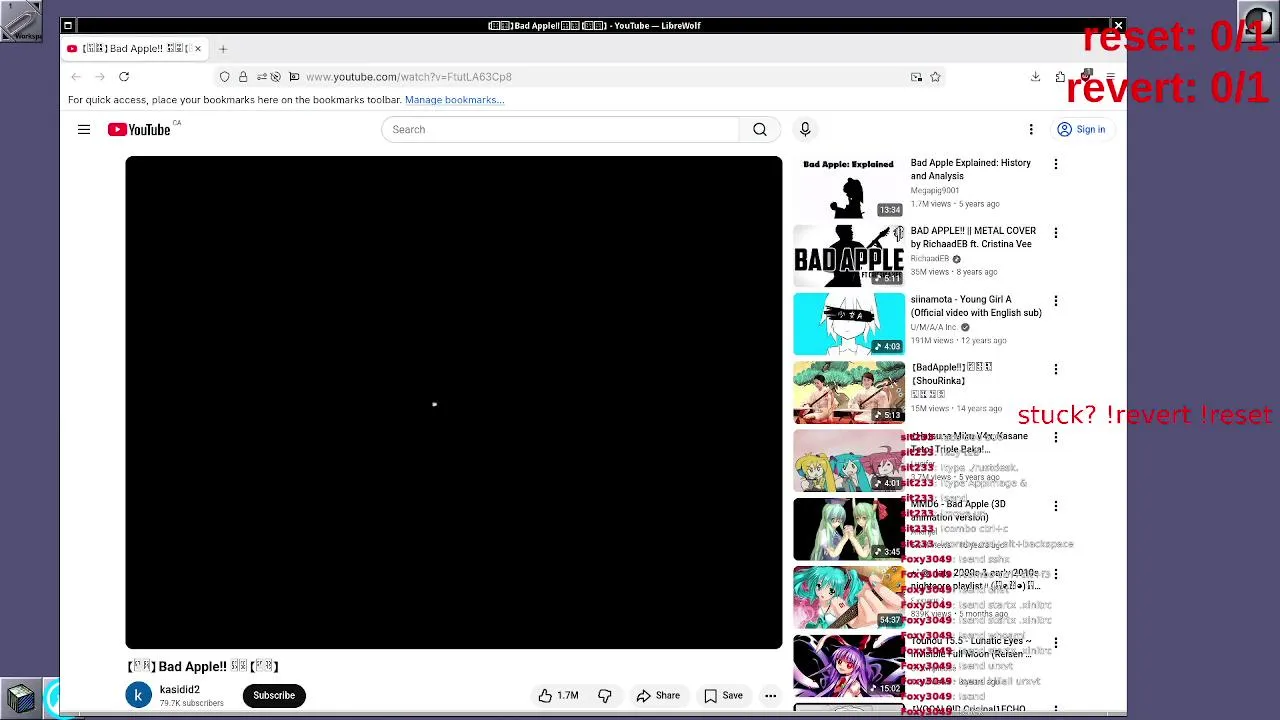Like the video with thumbs-up 1.7M

[558, 695]
